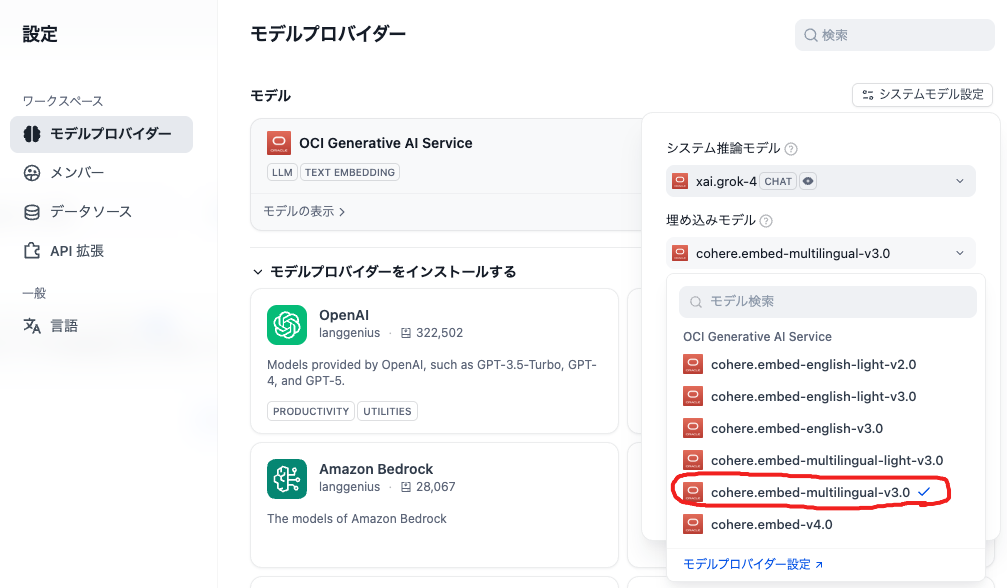Click the Oracle icon beside cohere.embed-english-v3.0

pyautogui.click(x=692, y=428)
